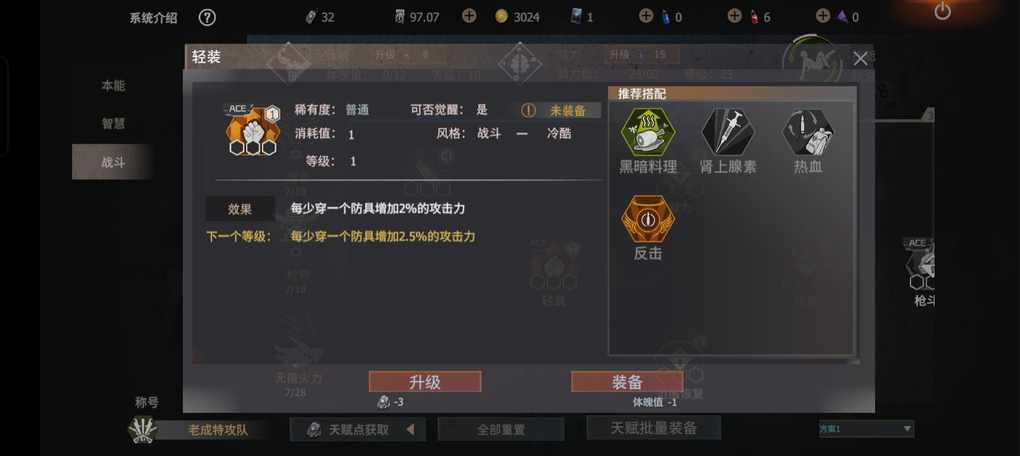The image size is (1020, 456).
Task: Switch to the 本能 tab
Action: 113,86
